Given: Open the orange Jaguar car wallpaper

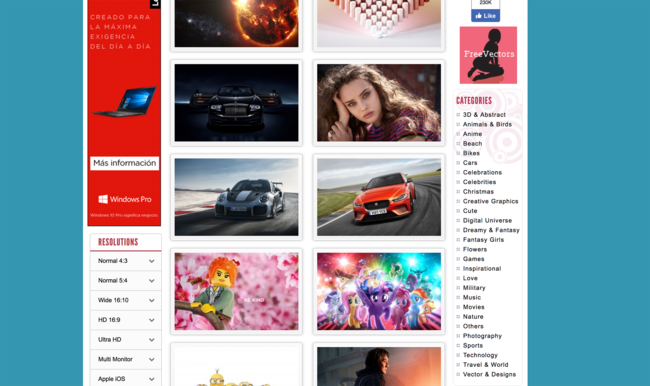Looking at the screenshot, I should tap(379, 197).
